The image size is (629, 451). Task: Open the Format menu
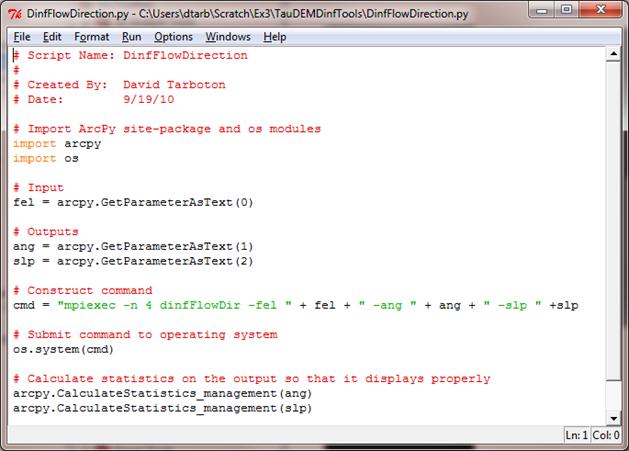91,37
